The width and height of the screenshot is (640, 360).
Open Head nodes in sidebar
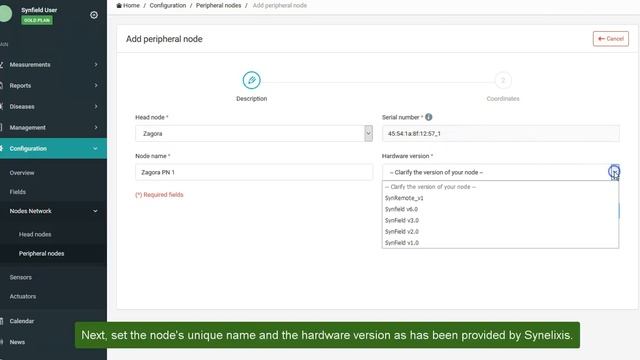coord(35,234)
